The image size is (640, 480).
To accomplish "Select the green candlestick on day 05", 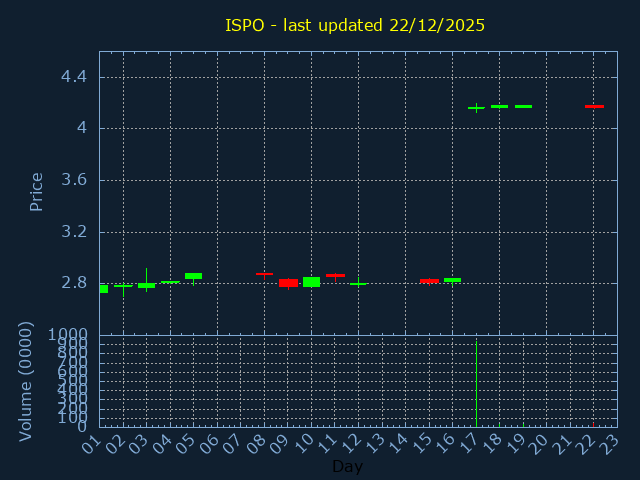I will click(193, 276).
